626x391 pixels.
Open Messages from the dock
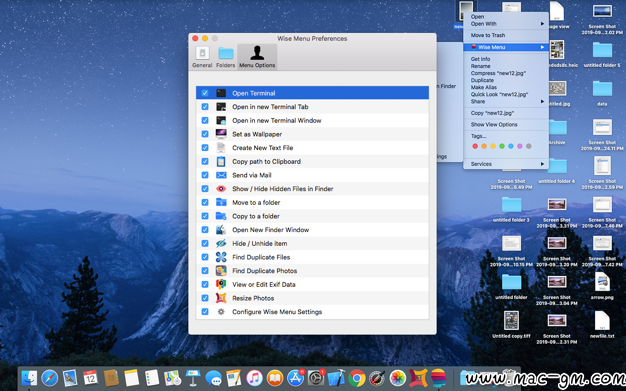pos(214,377)
